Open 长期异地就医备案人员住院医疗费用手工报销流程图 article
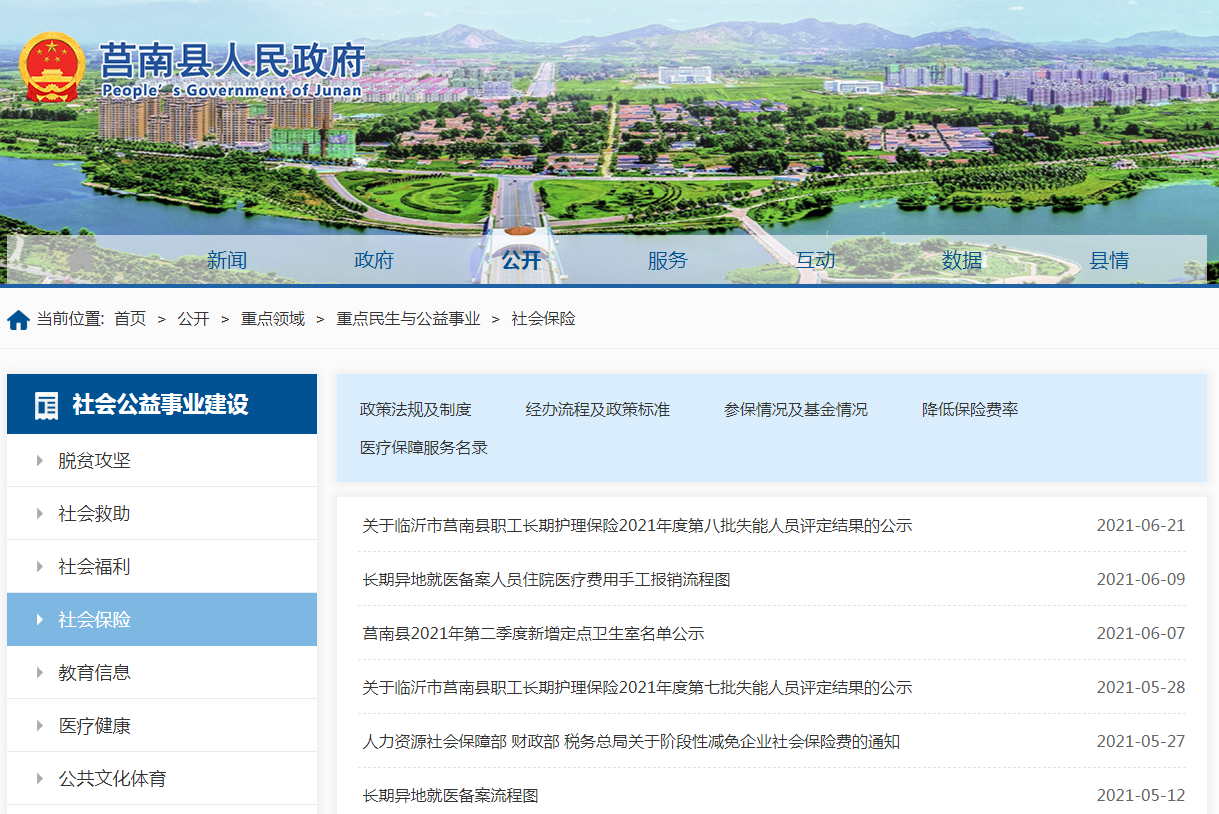 (546, 580)
